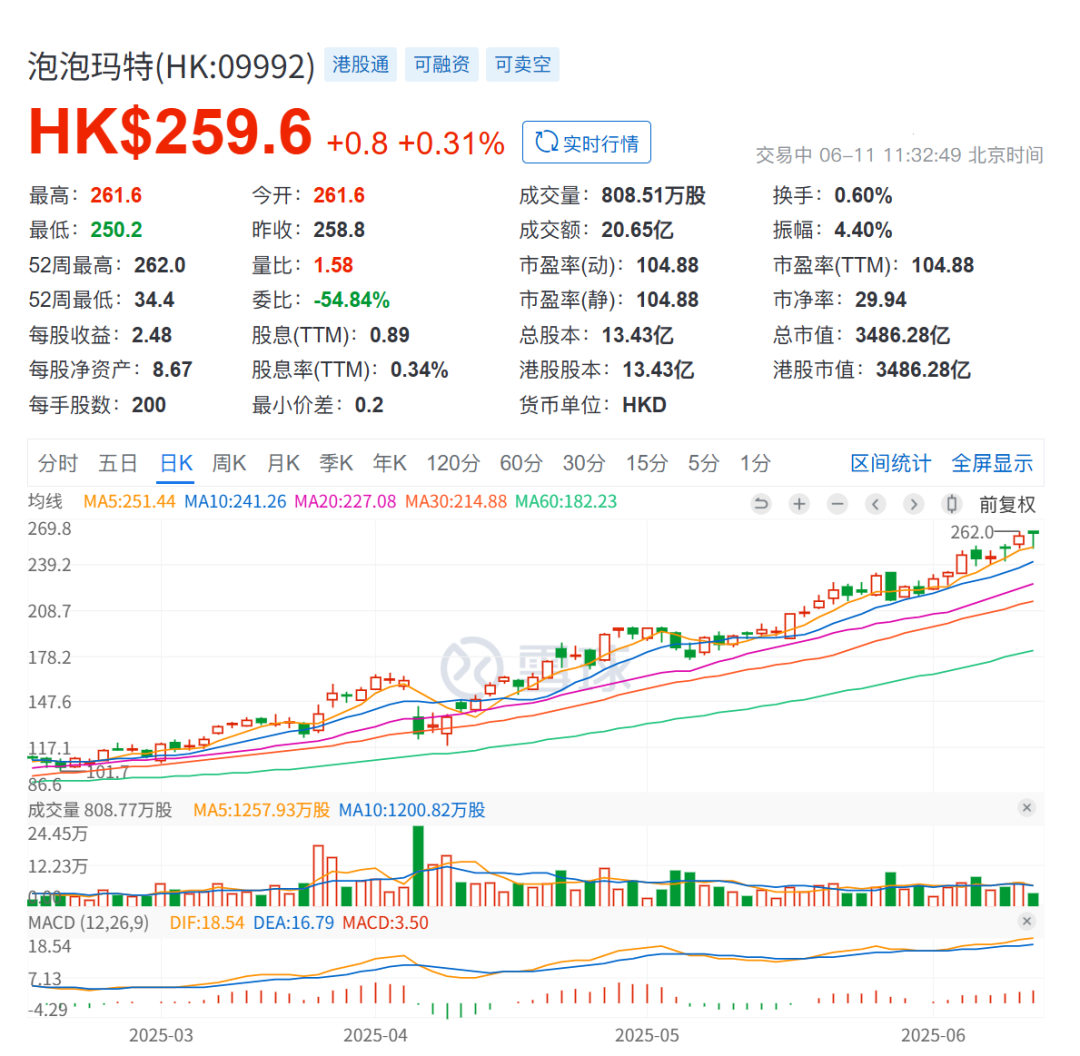Click 货币单位 value HKD
The image size is (1080, 1056).
[x=645, y=405]
